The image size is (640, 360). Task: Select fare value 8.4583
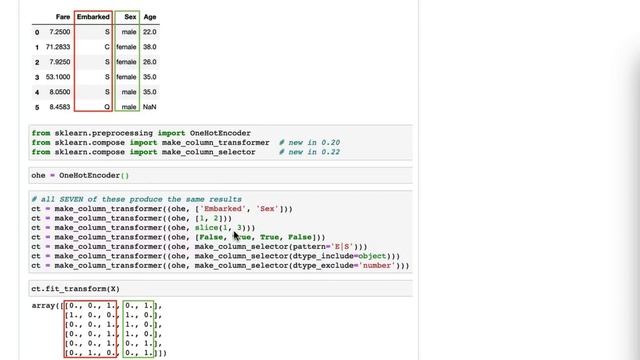[60, 107]
